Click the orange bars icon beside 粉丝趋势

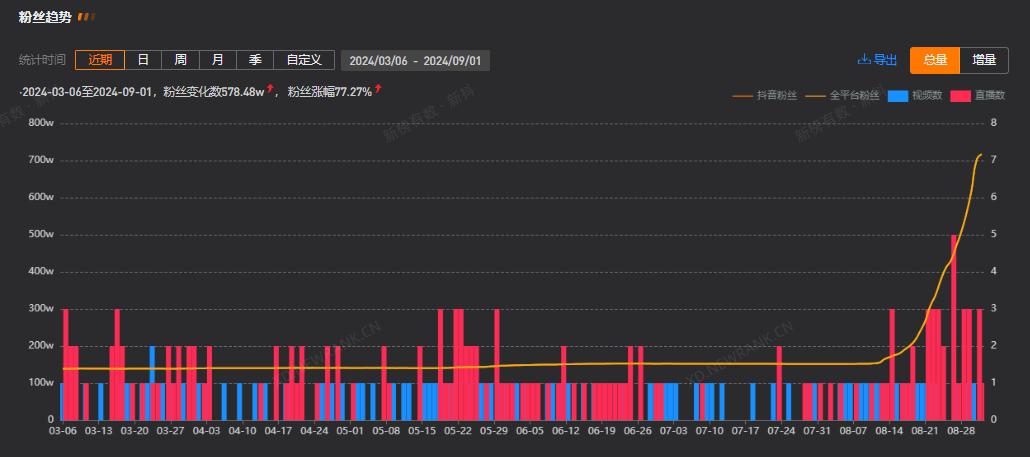[86, 17]
